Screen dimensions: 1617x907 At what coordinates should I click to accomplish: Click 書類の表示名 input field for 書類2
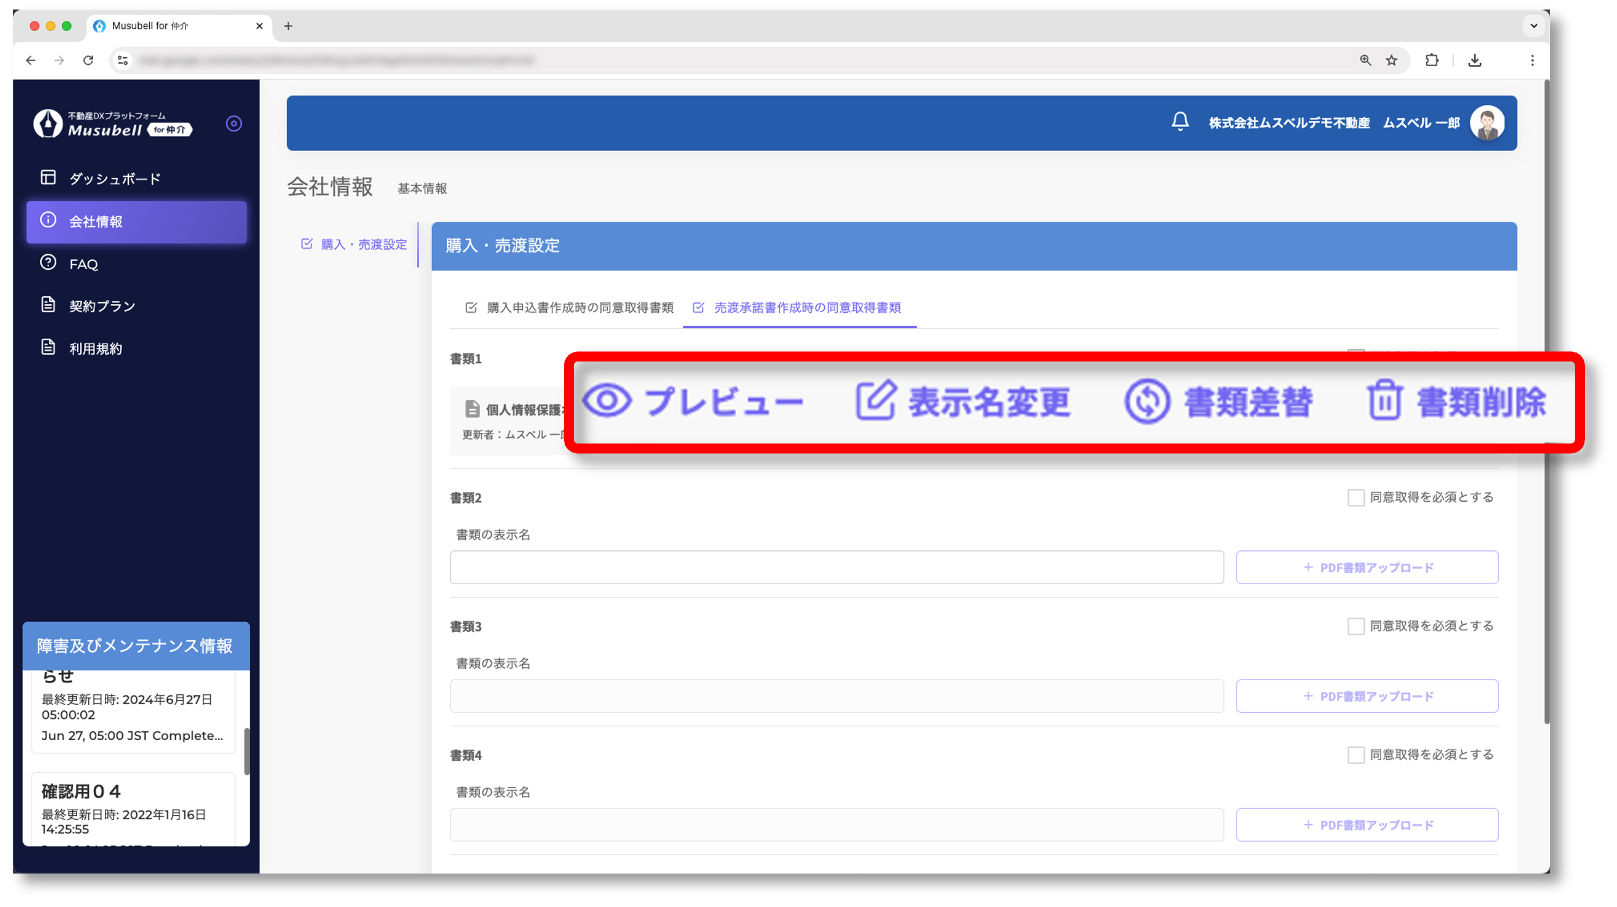tap(836, 568)
